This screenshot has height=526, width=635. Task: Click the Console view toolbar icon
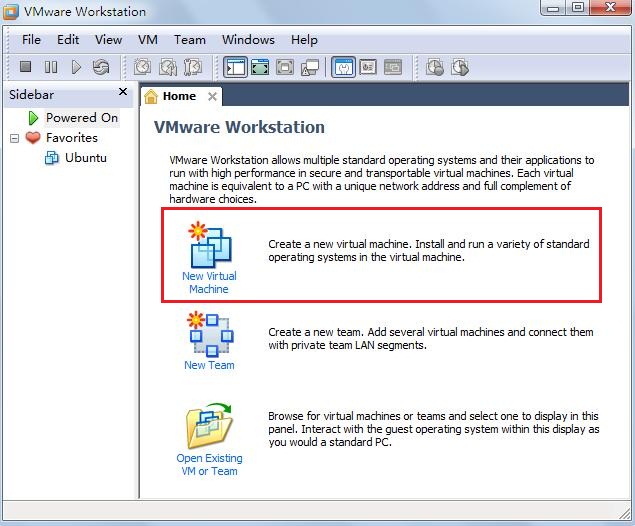click(x=393, y=67)
